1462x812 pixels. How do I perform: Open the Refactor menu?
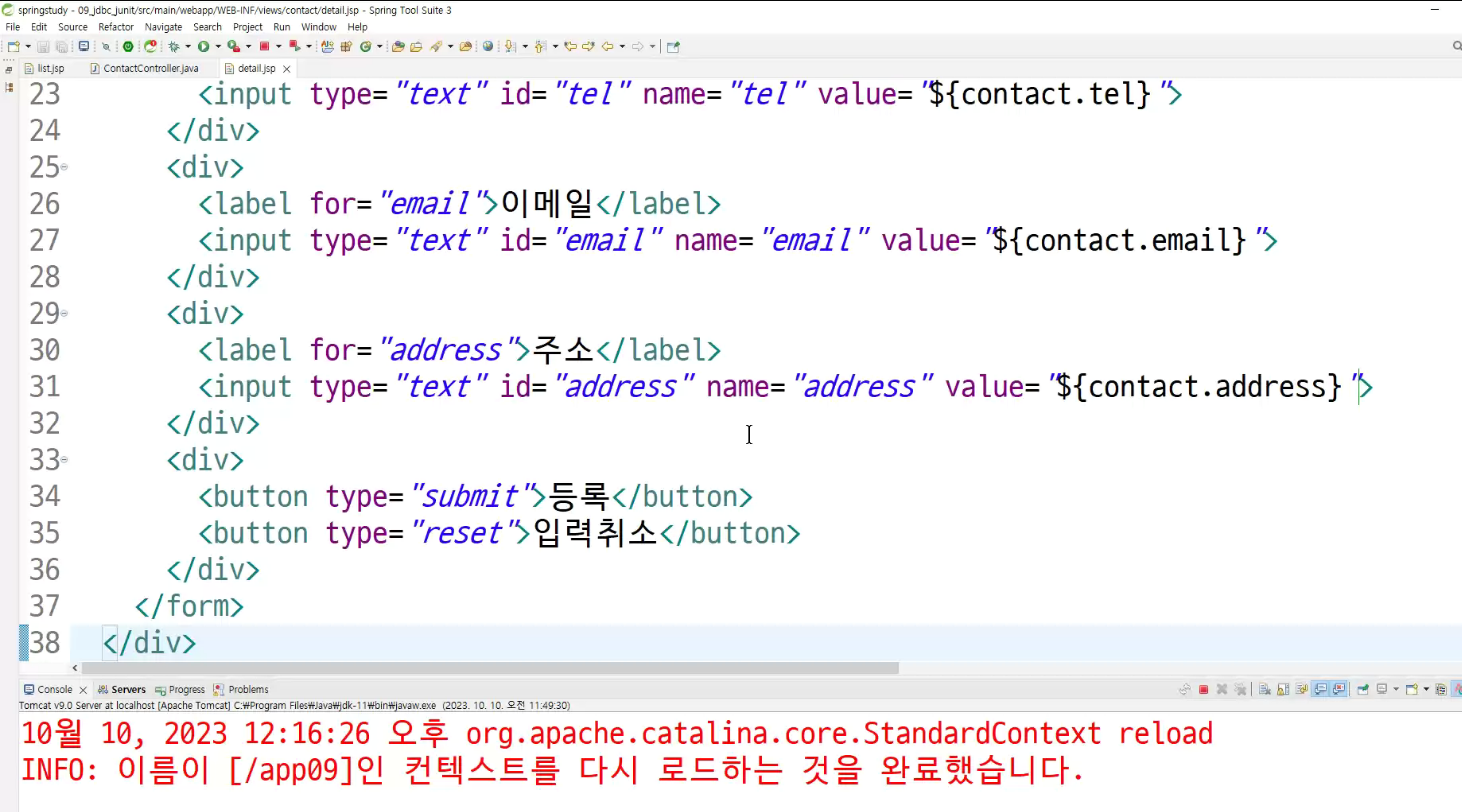pyautogui.click(x=116, y=27)
